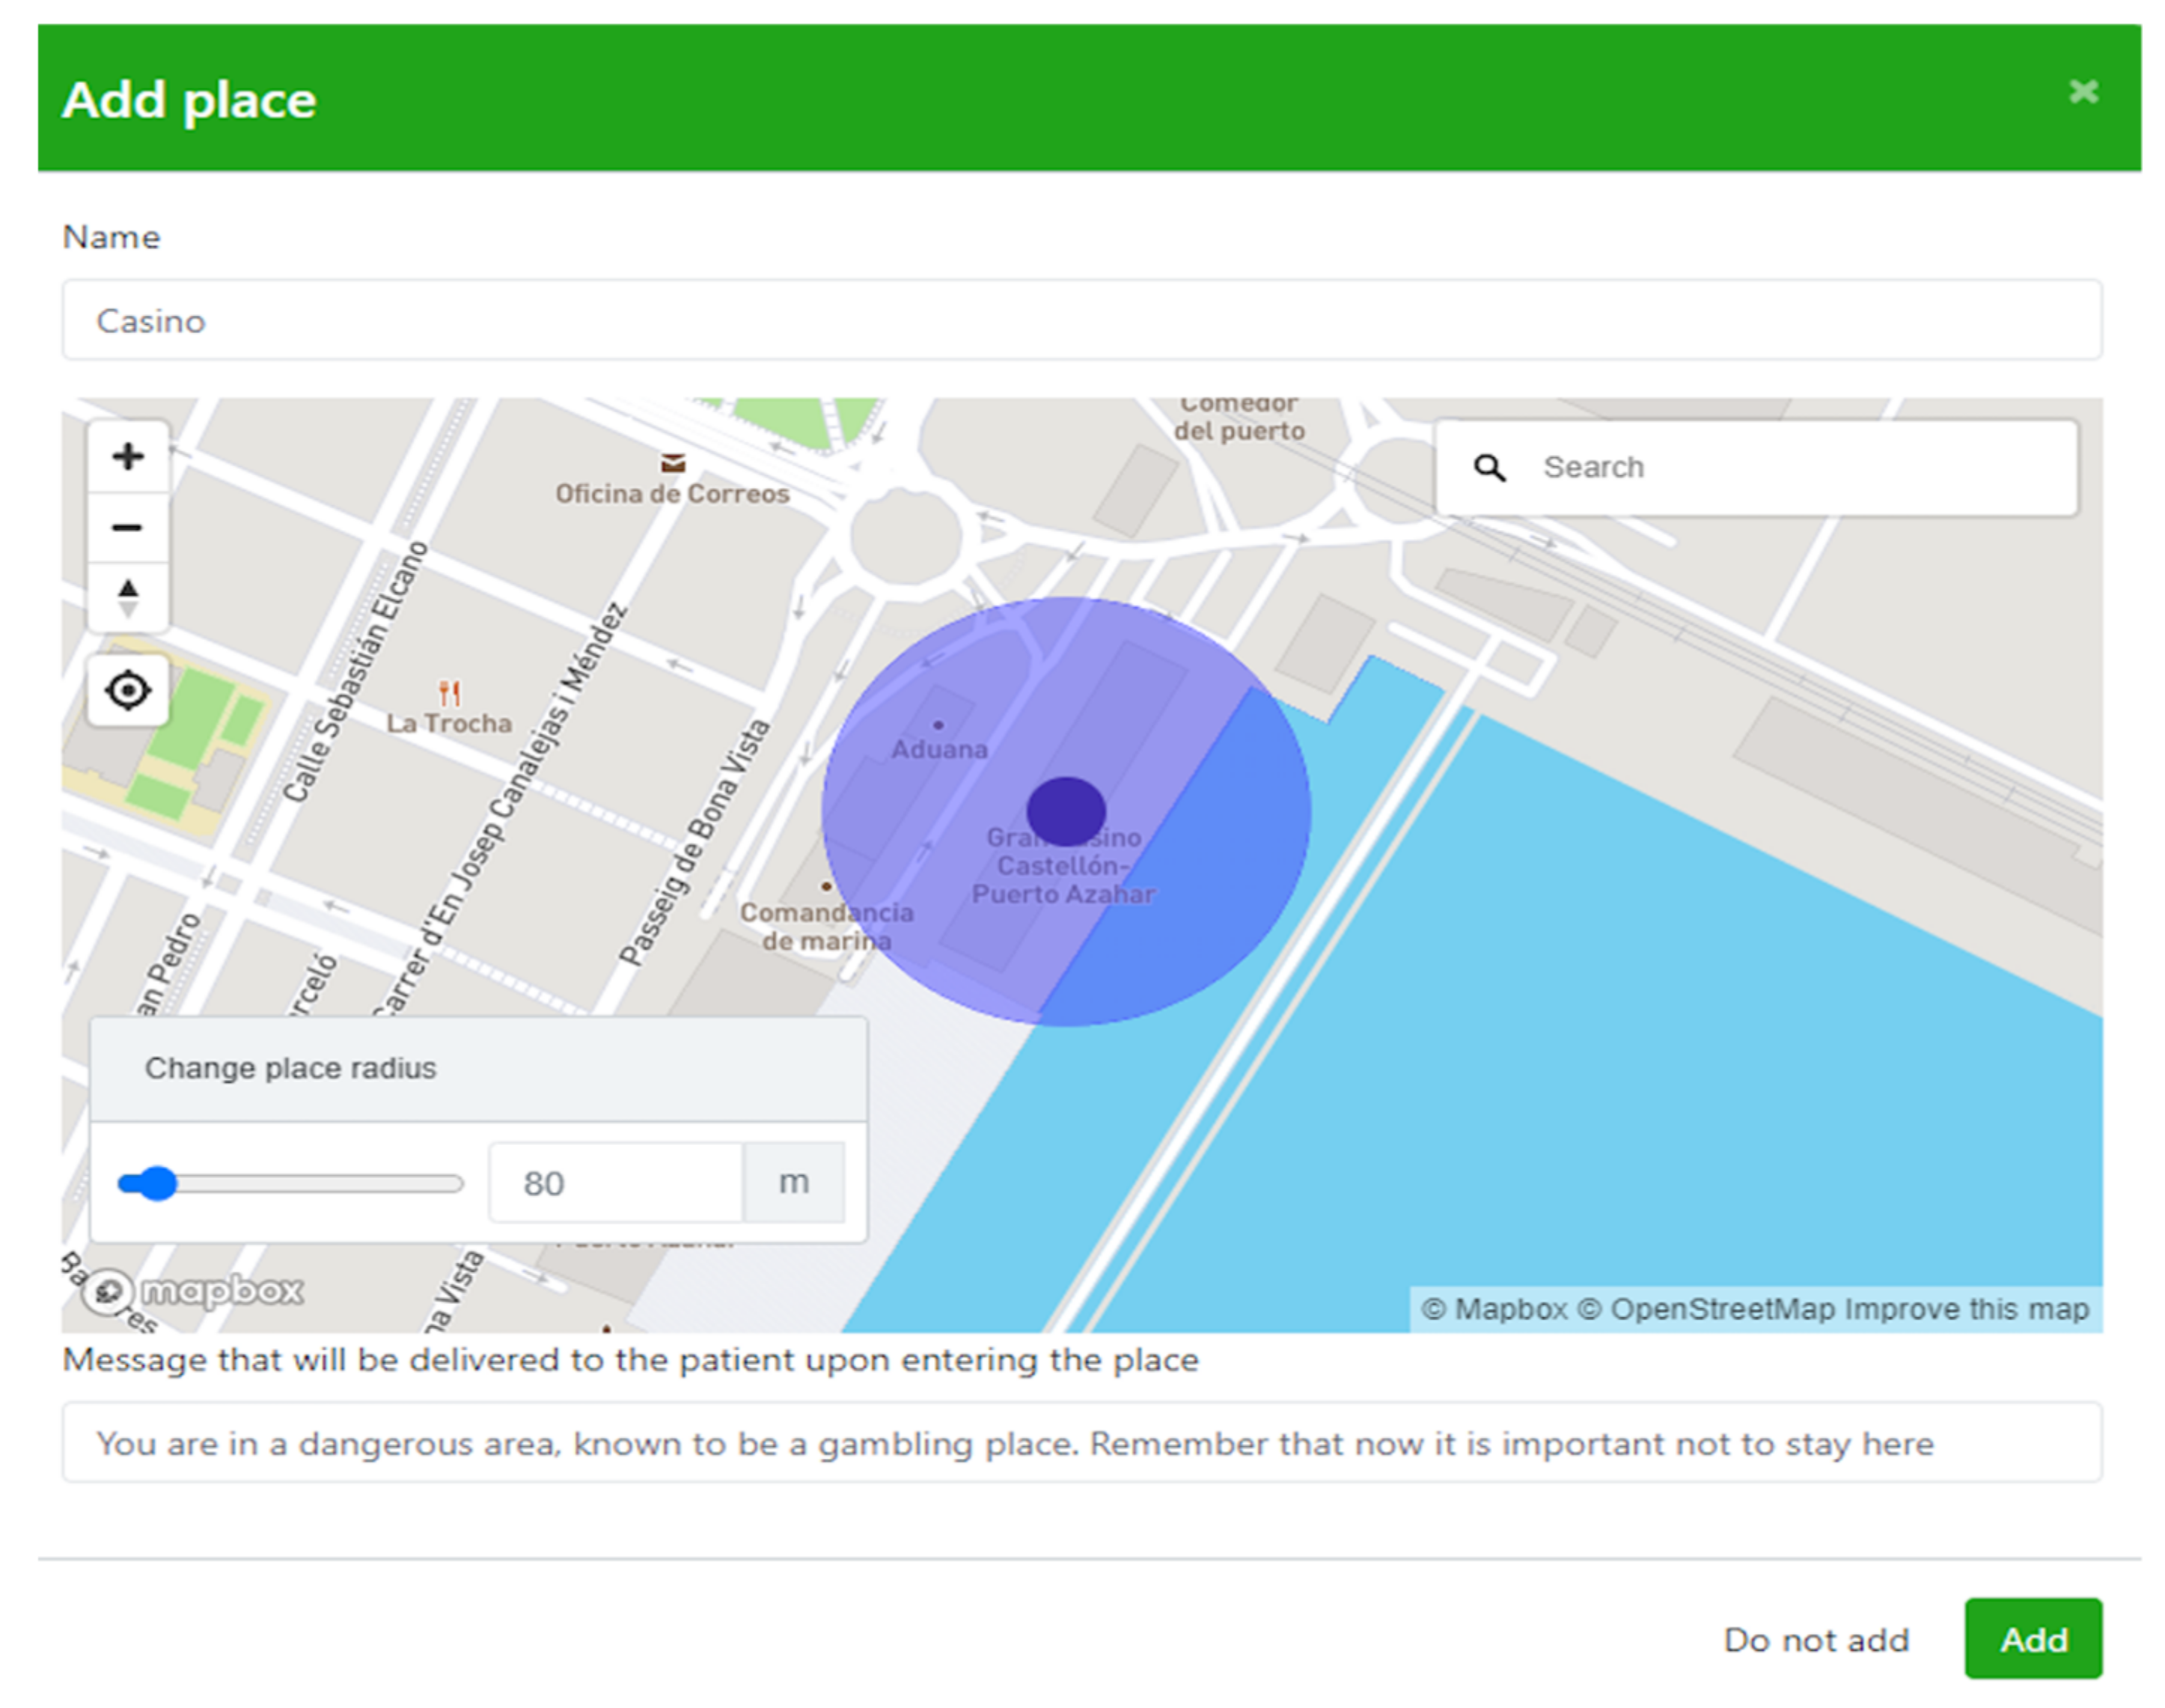Click the La Trocha restaurant icon

pyautogui.click(x=449, y=692)
